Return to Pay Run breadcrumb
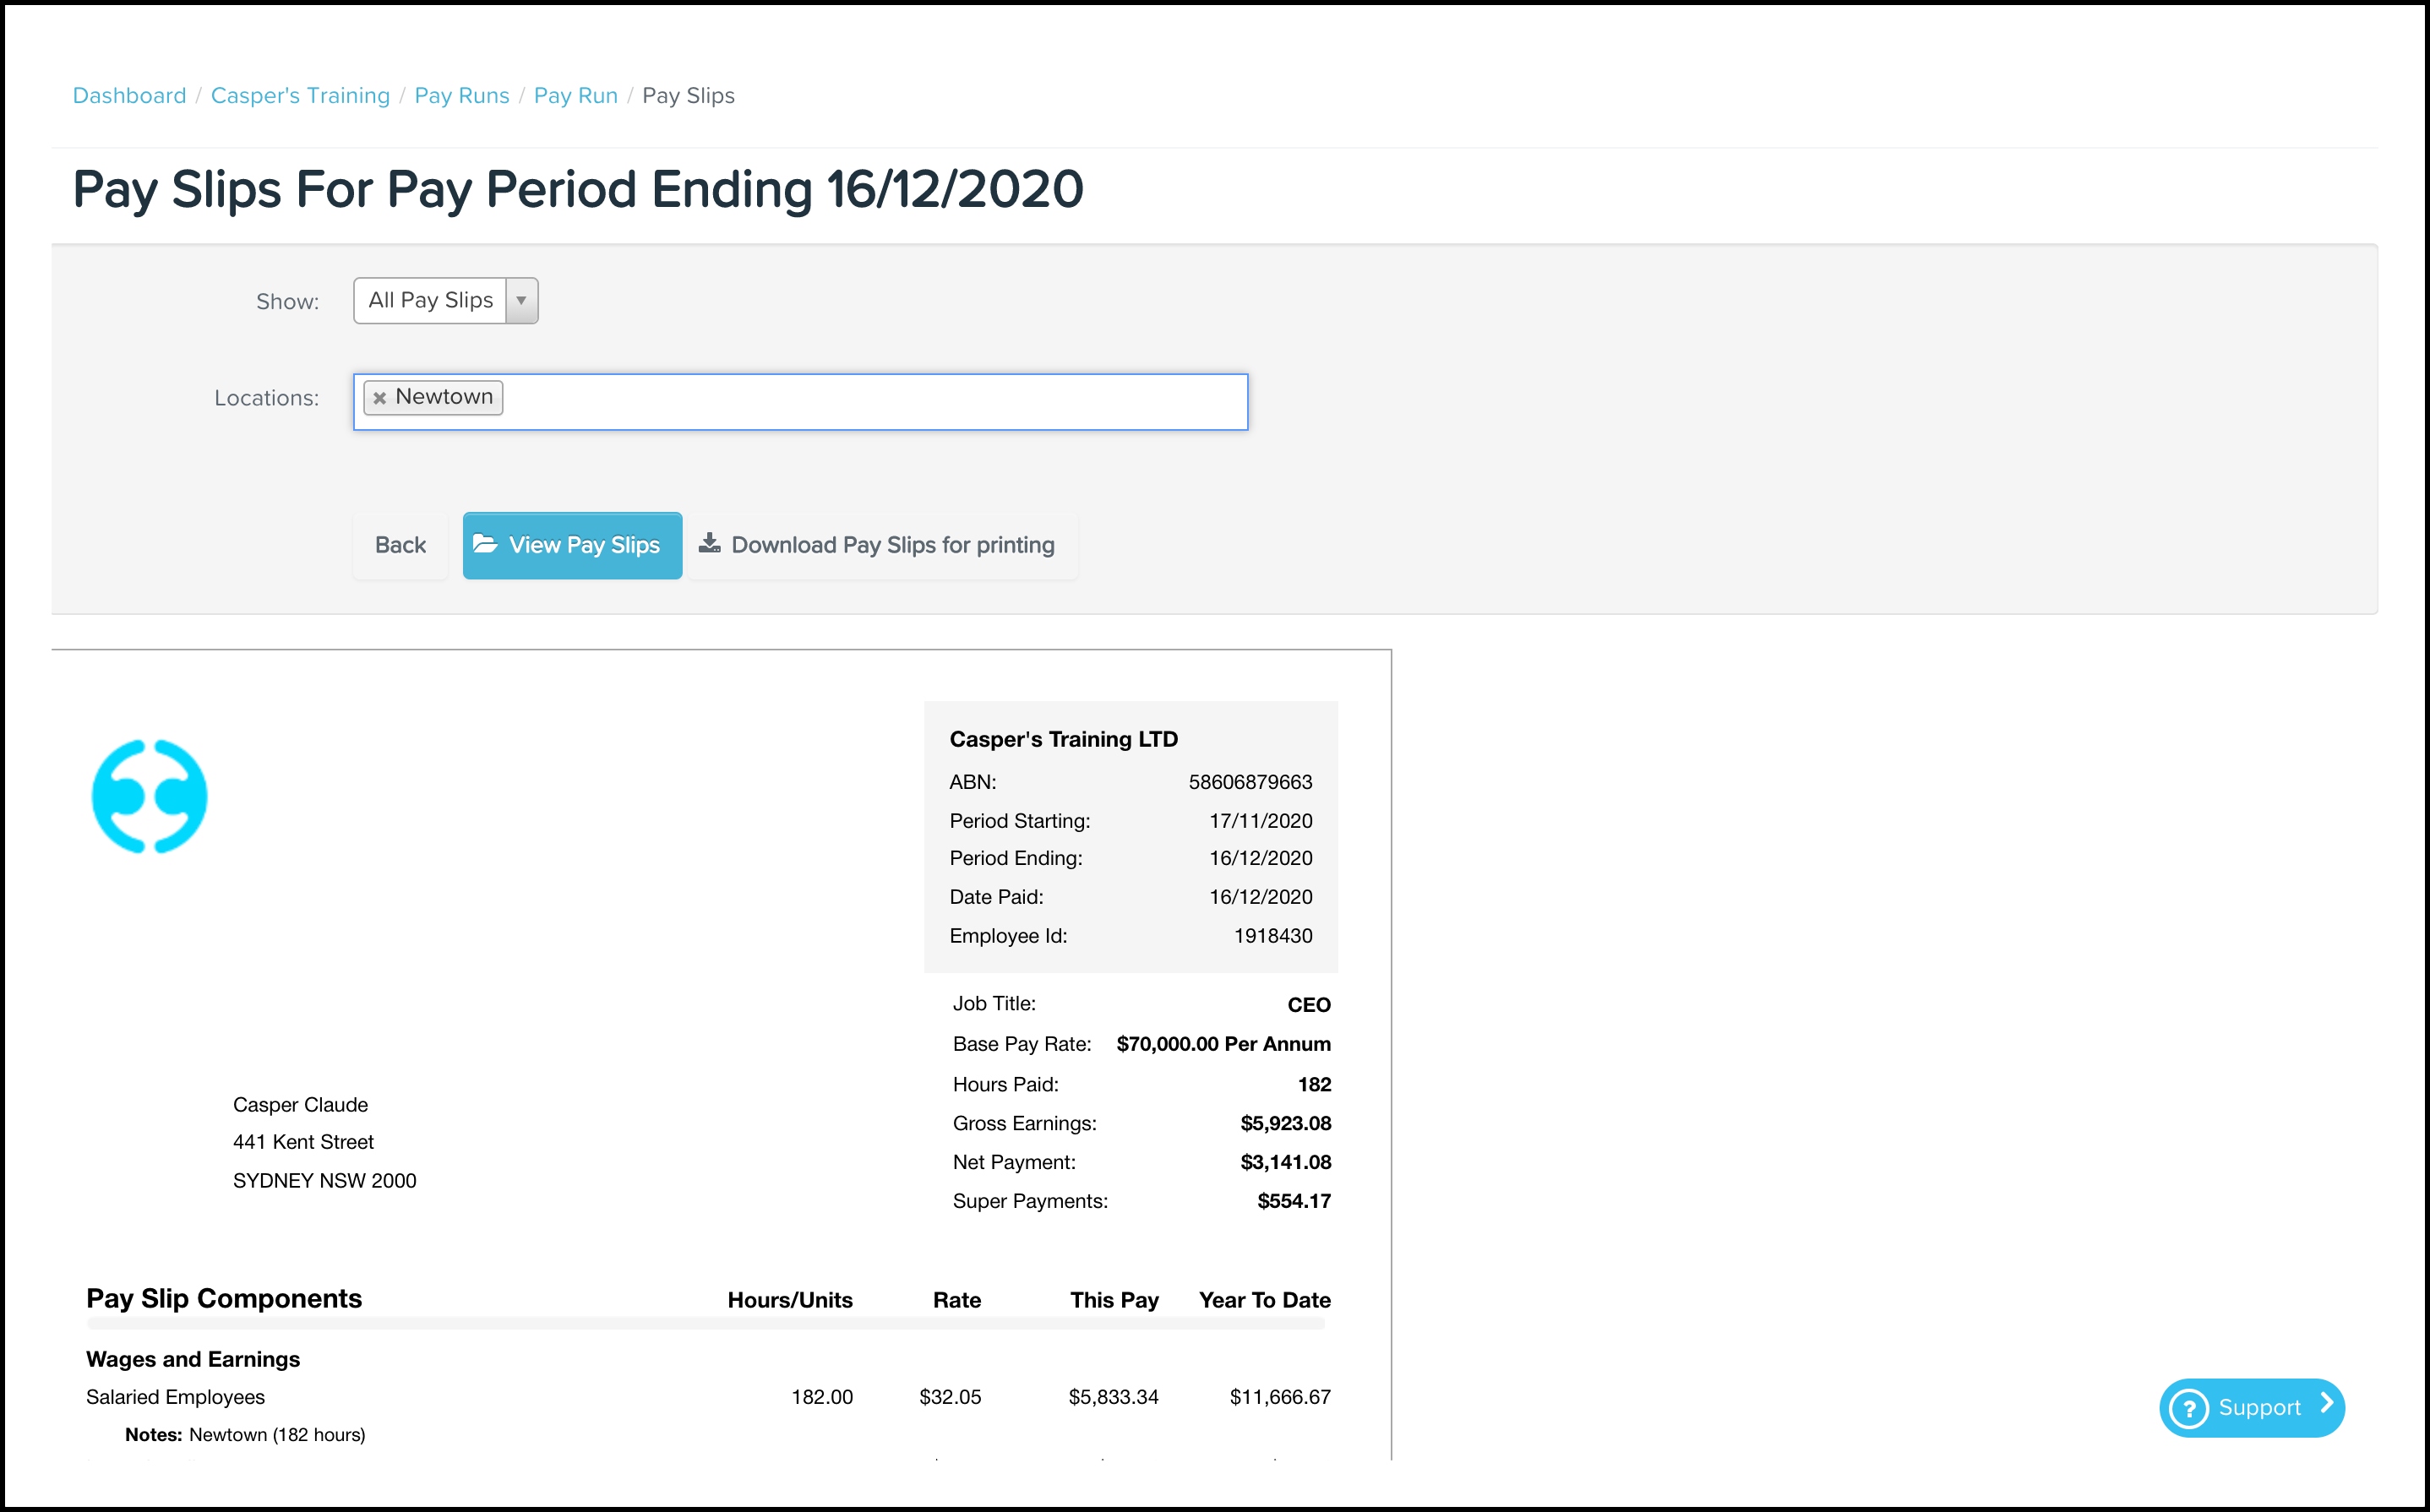The image size is (2430, 1512). (x=576, y=96)
